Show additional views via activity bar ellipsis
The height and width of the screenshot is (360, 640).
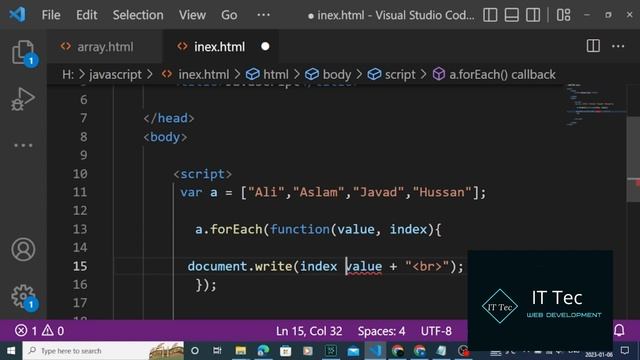[23, 145]
